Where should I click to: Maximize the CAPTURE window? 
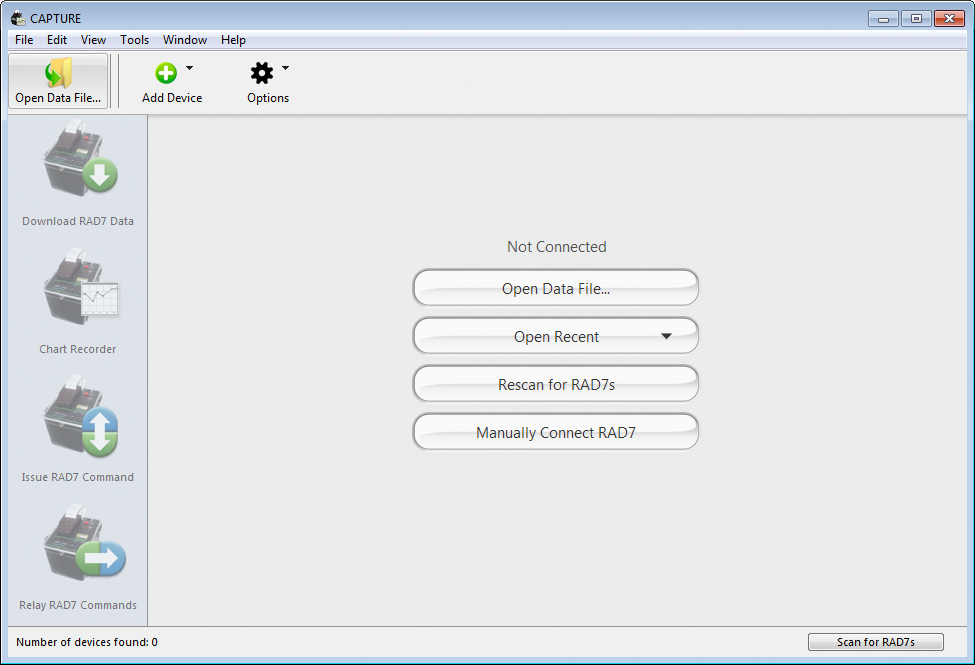click(x=916, y=19)
